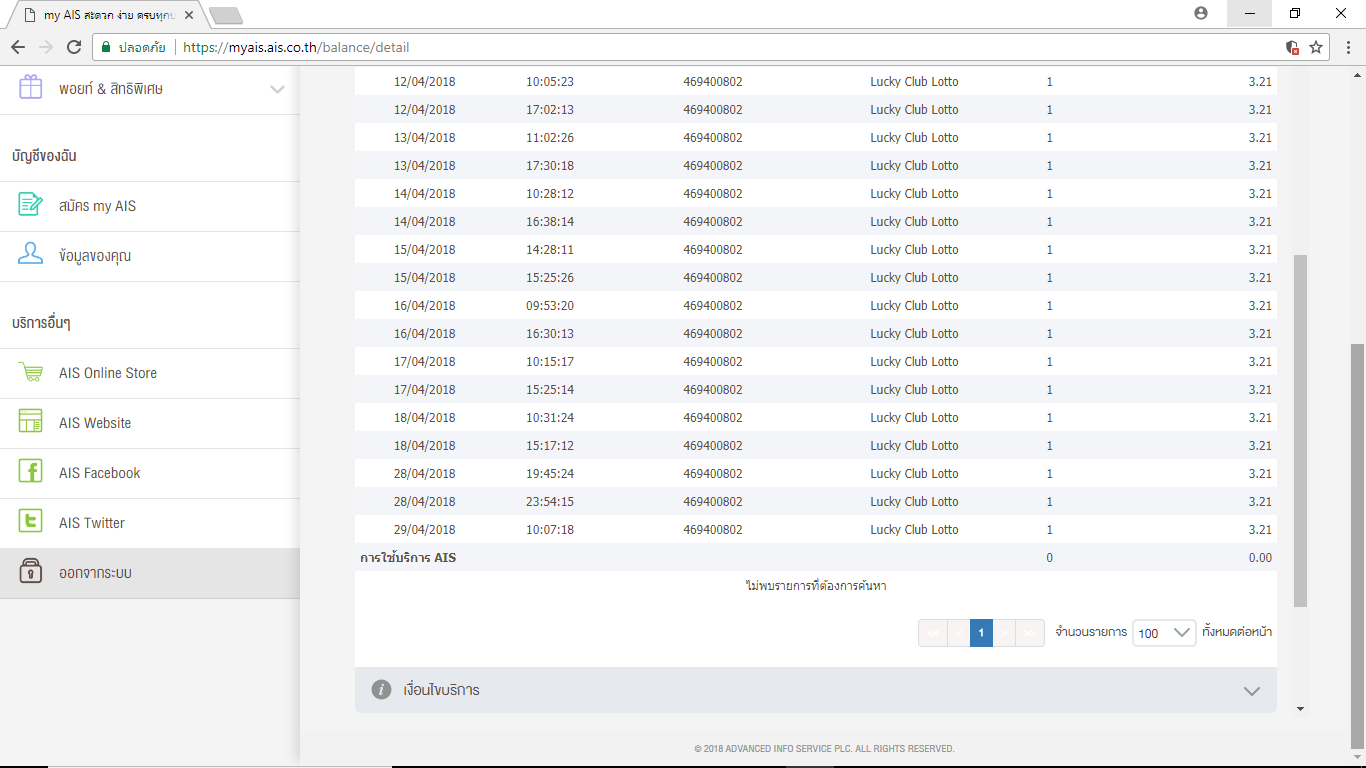Maximize or restore the Chrome window
The image size is (1366, 768).
click(1295, 13)
